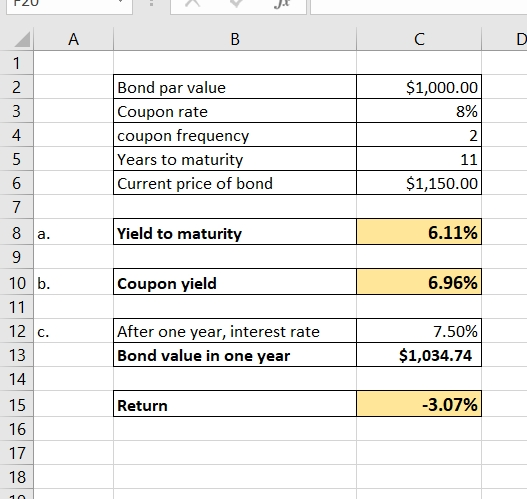527x499 pixels.
Task: Select the $1,150.00 price cell
Action: coord(419,183)
